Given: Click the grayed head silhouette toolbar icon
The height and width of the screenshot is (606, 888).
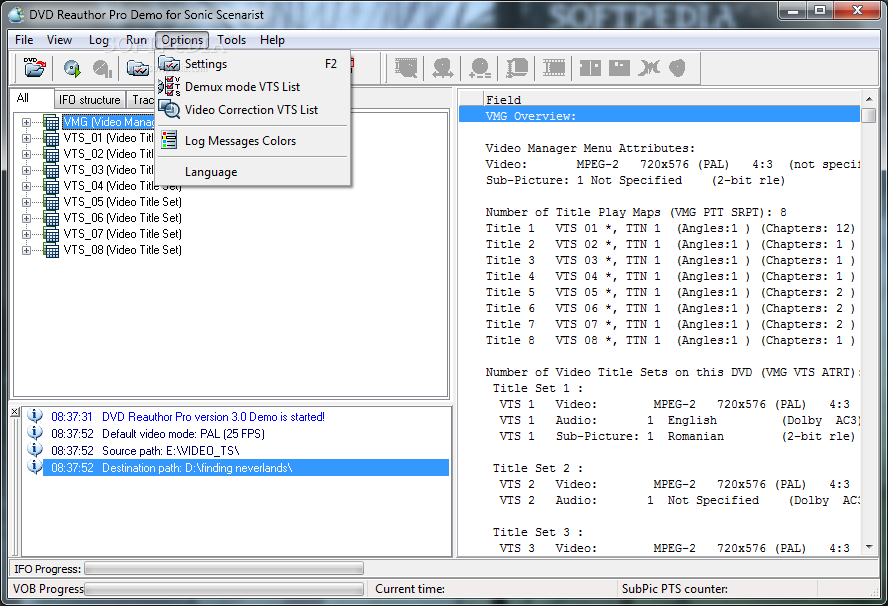Looking at the screenshot, I should (x=677, y=68).
